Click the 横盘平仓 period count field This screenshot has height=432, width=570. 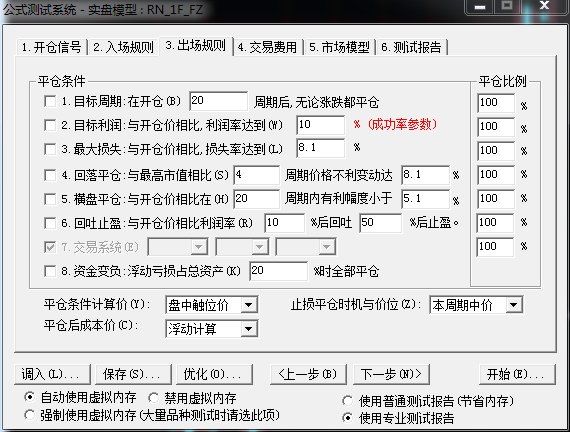[x=257, y=199]
